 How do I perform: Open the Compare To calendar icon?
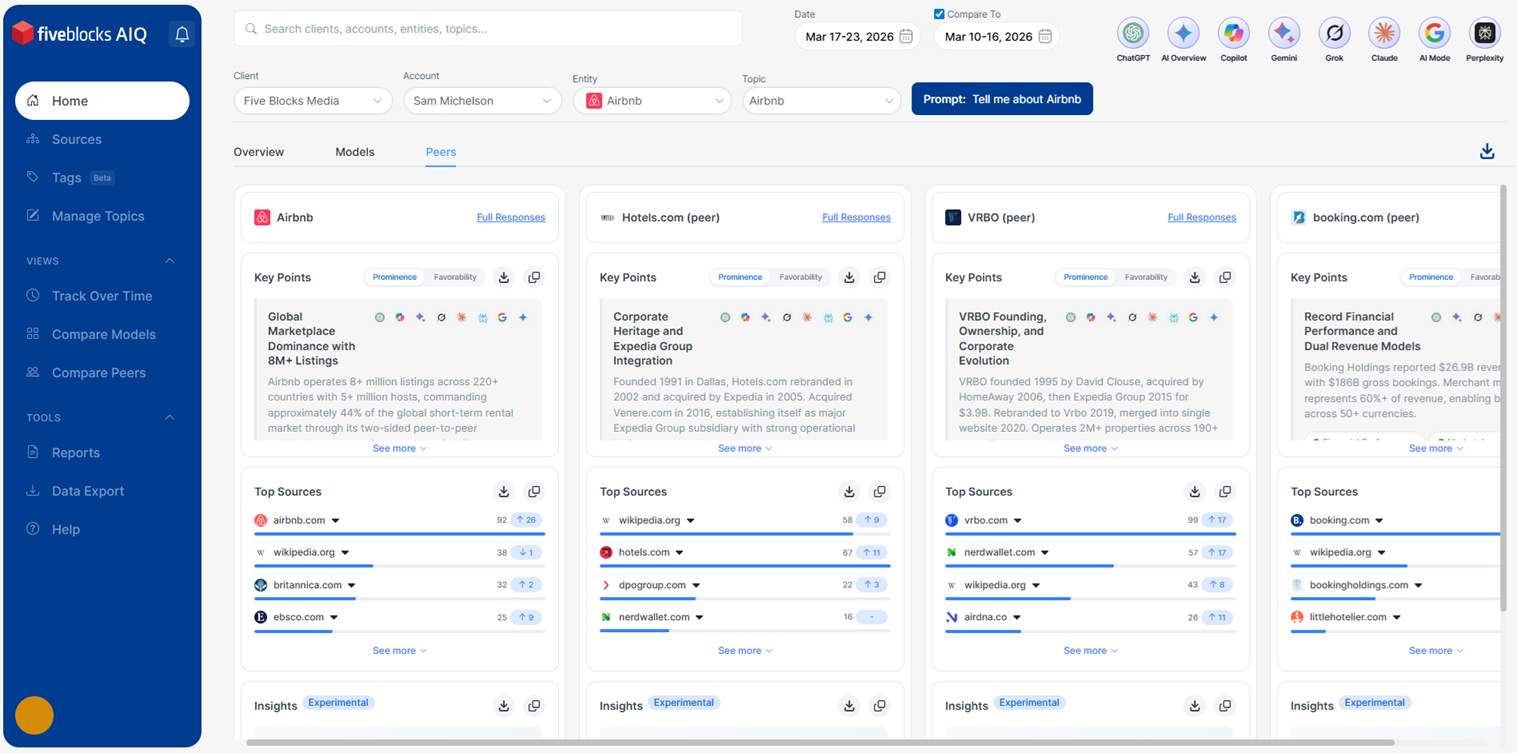[1045, 36]
